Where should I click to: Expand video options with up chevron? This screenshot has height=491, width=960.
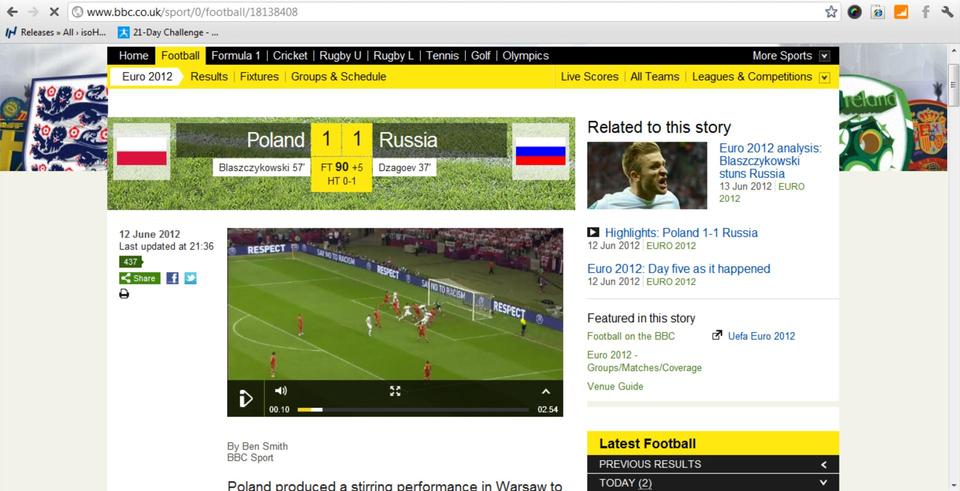546,392
